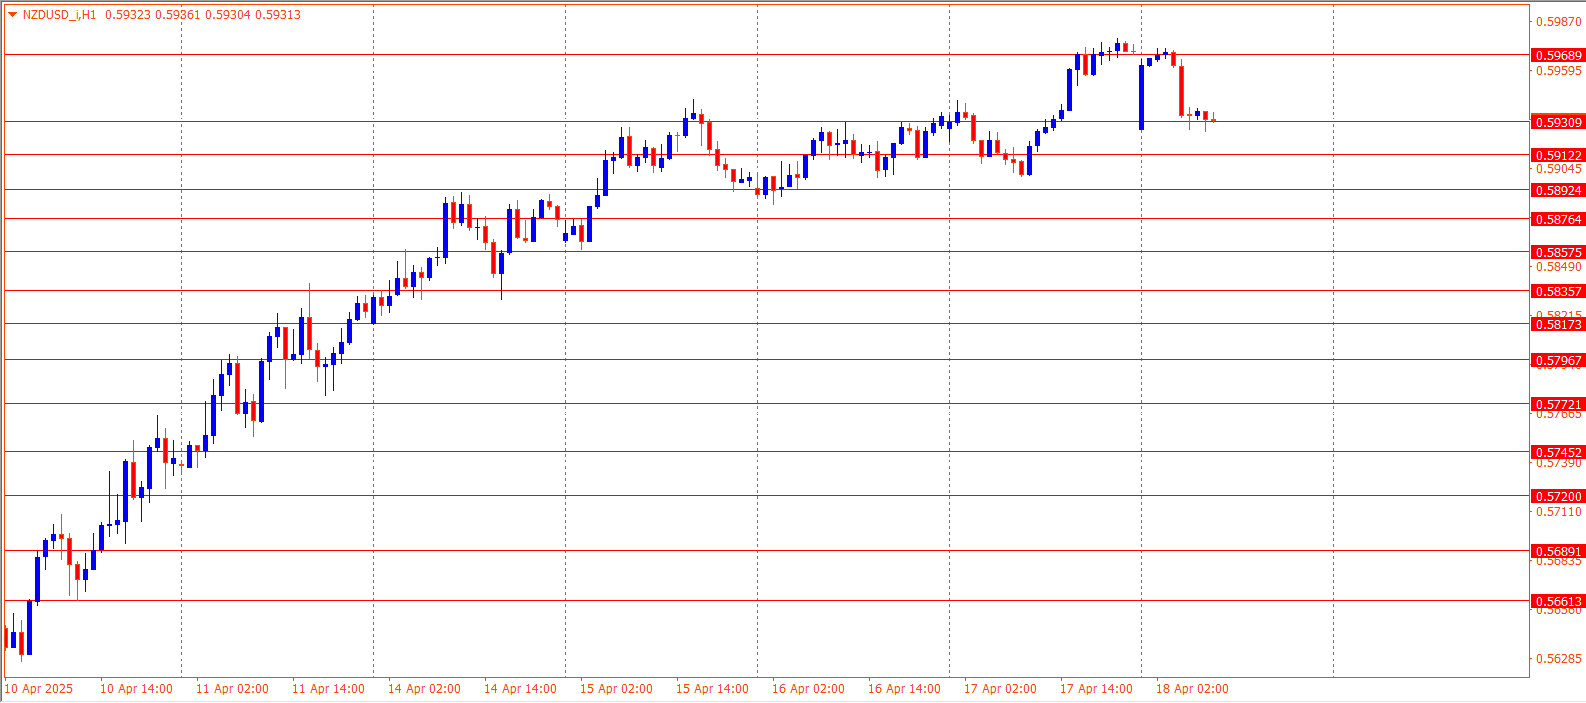The width and height of the screenshot is (1586, 703).
Task: Click the 0.57721 red level label
Action: [x=1558, y=404]
